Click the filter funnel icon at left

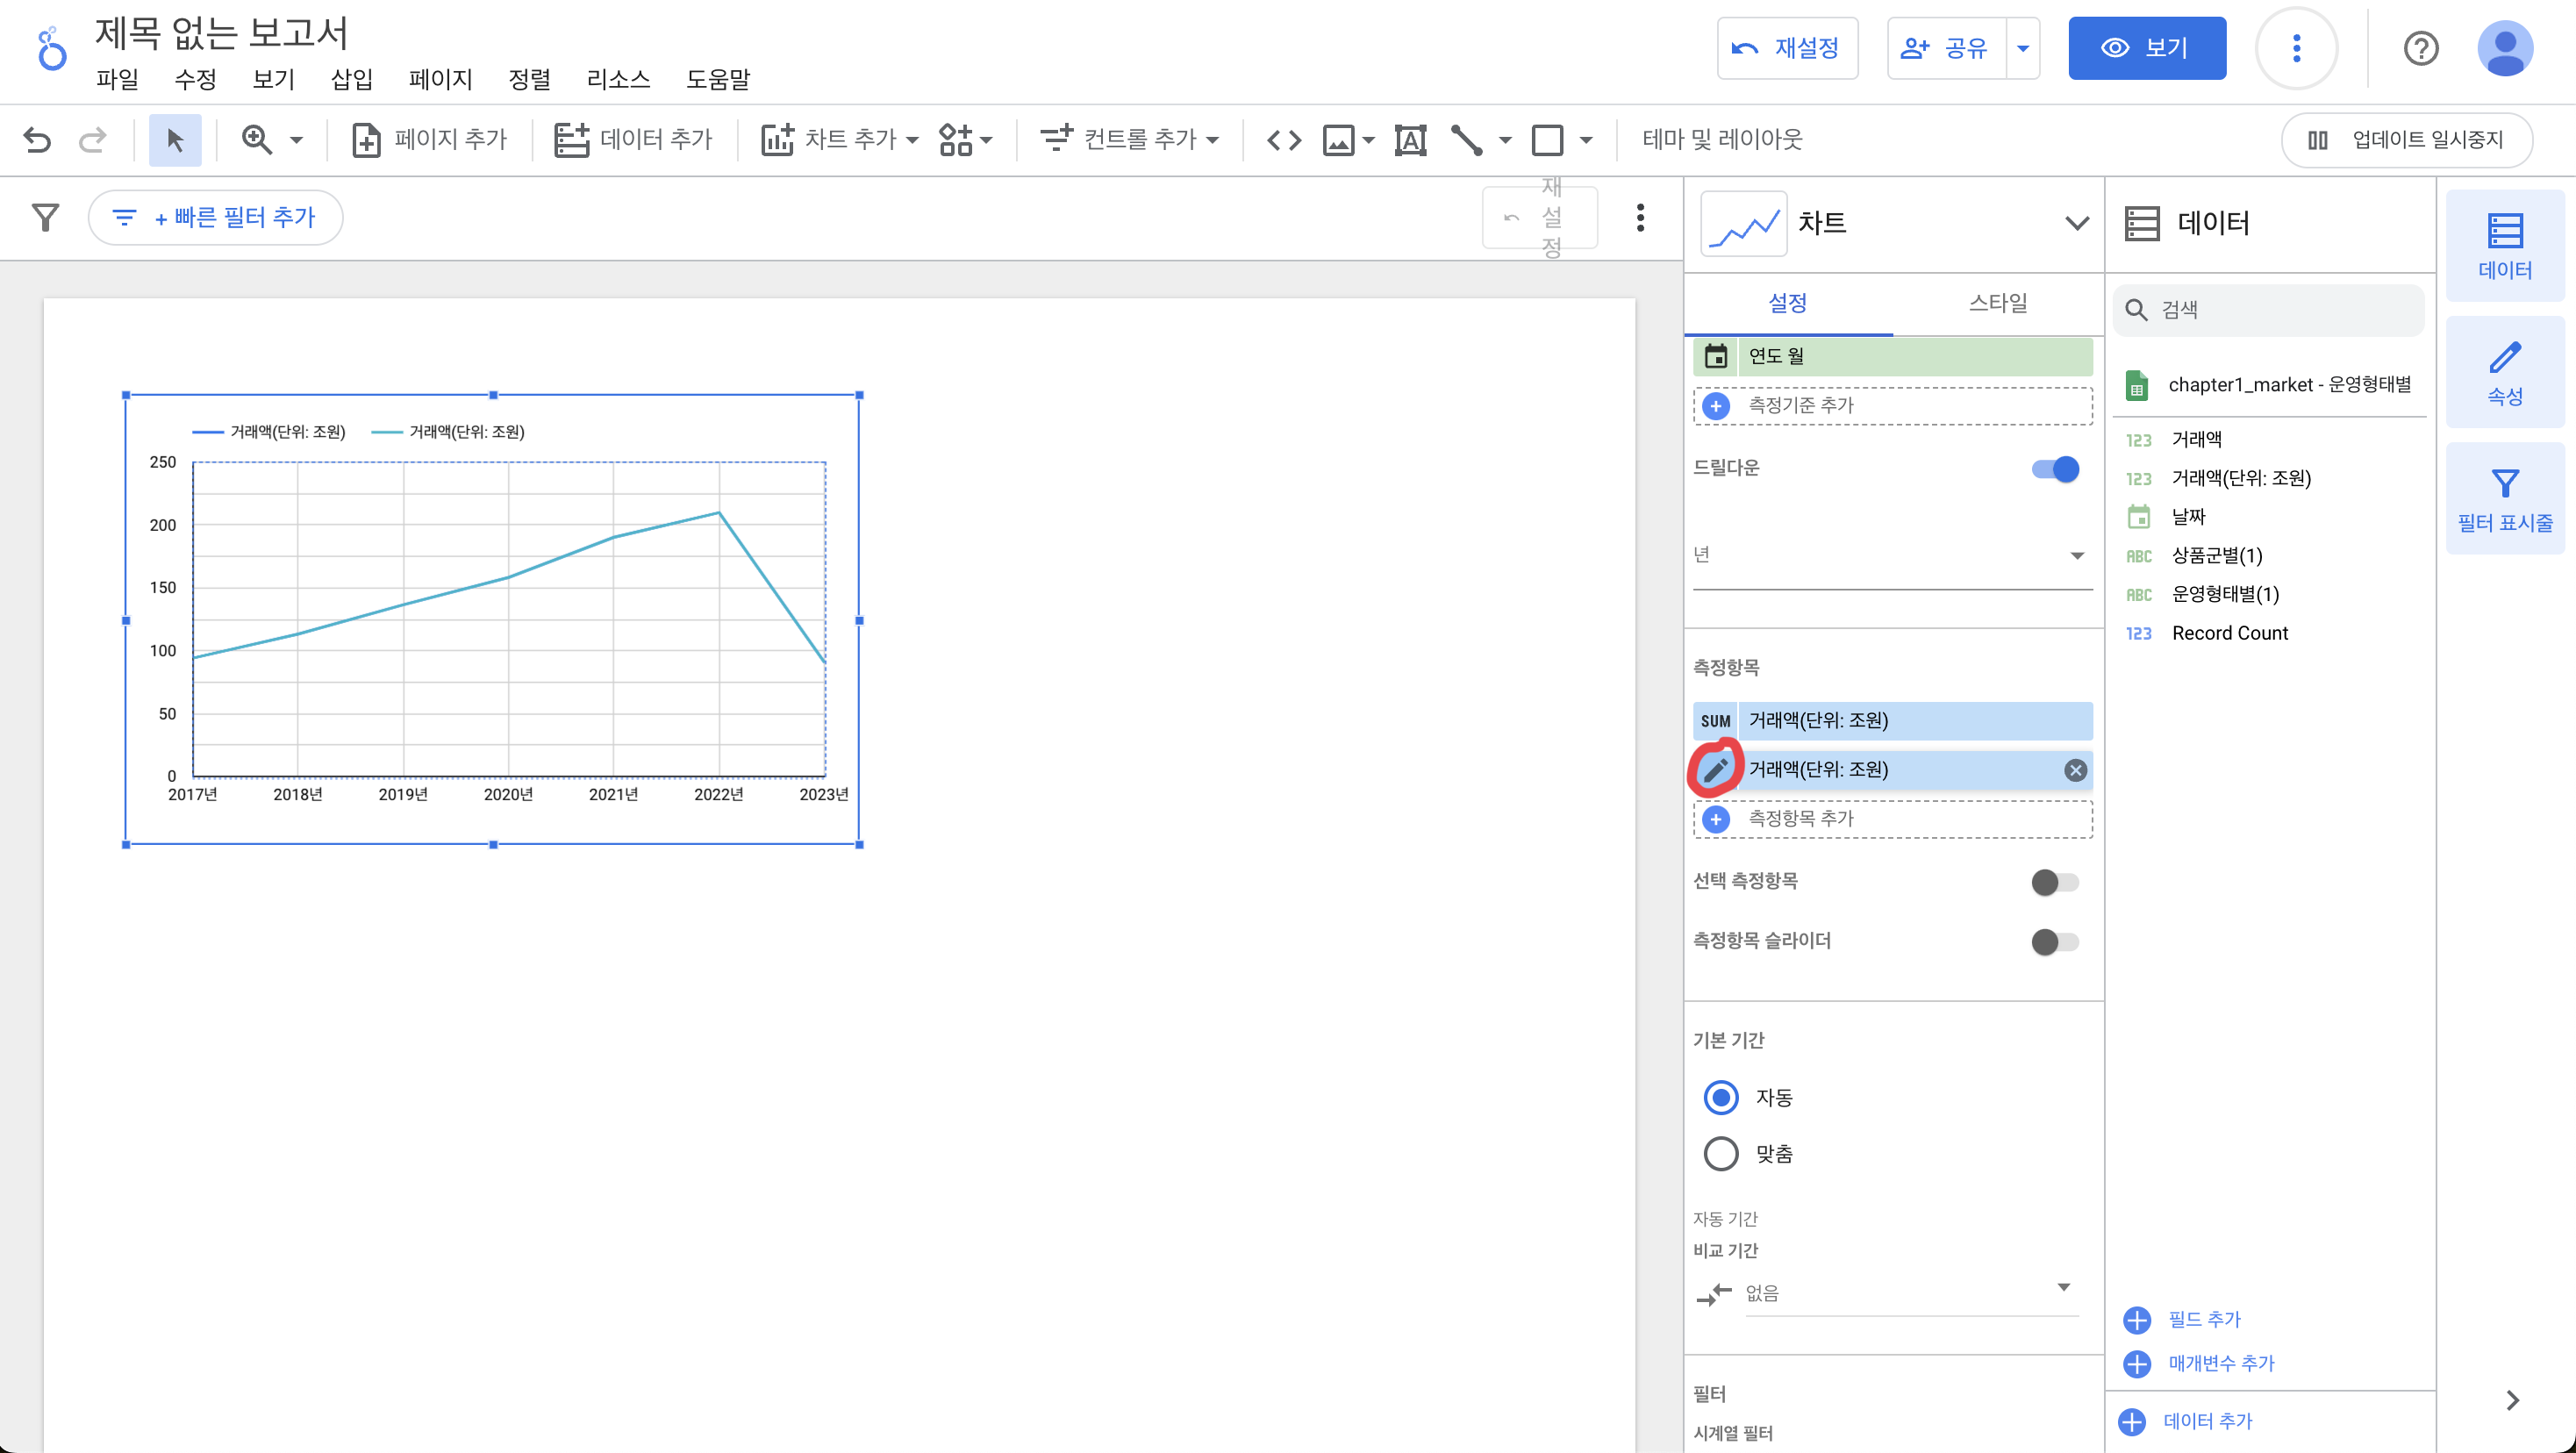point(45,217)
